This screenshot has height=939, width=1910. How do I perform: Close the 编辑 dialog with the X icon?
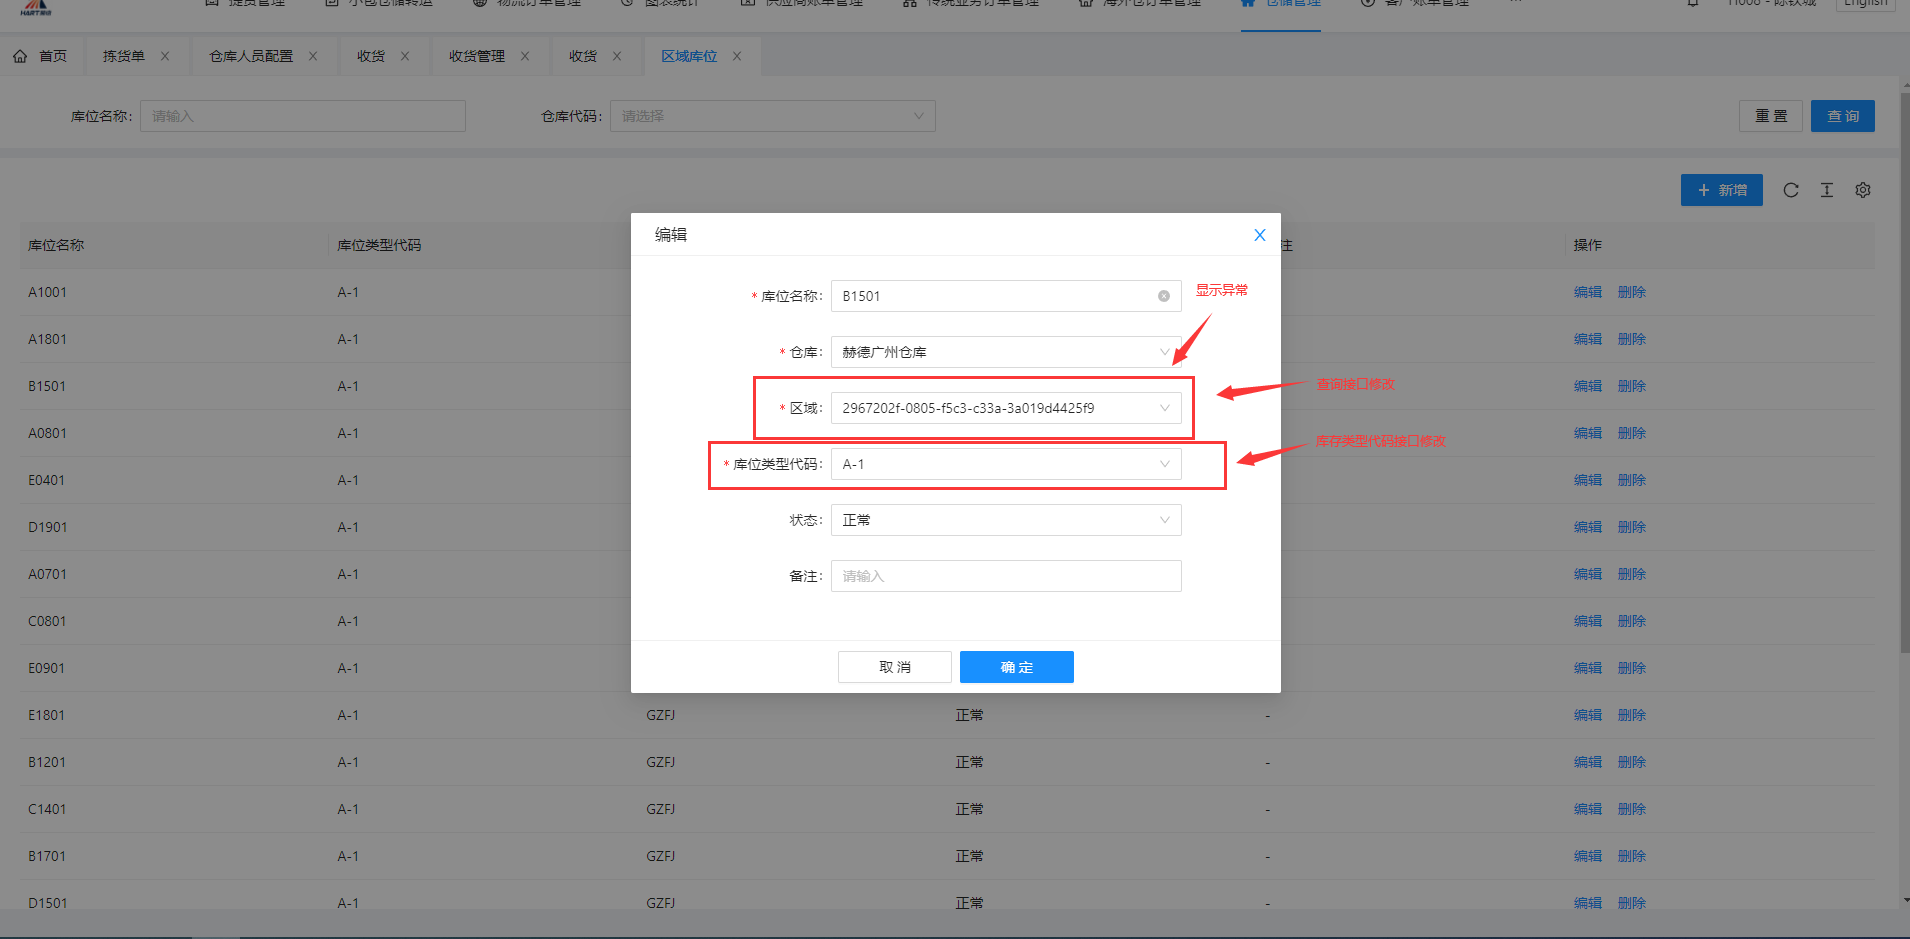tap(1259, 235)
